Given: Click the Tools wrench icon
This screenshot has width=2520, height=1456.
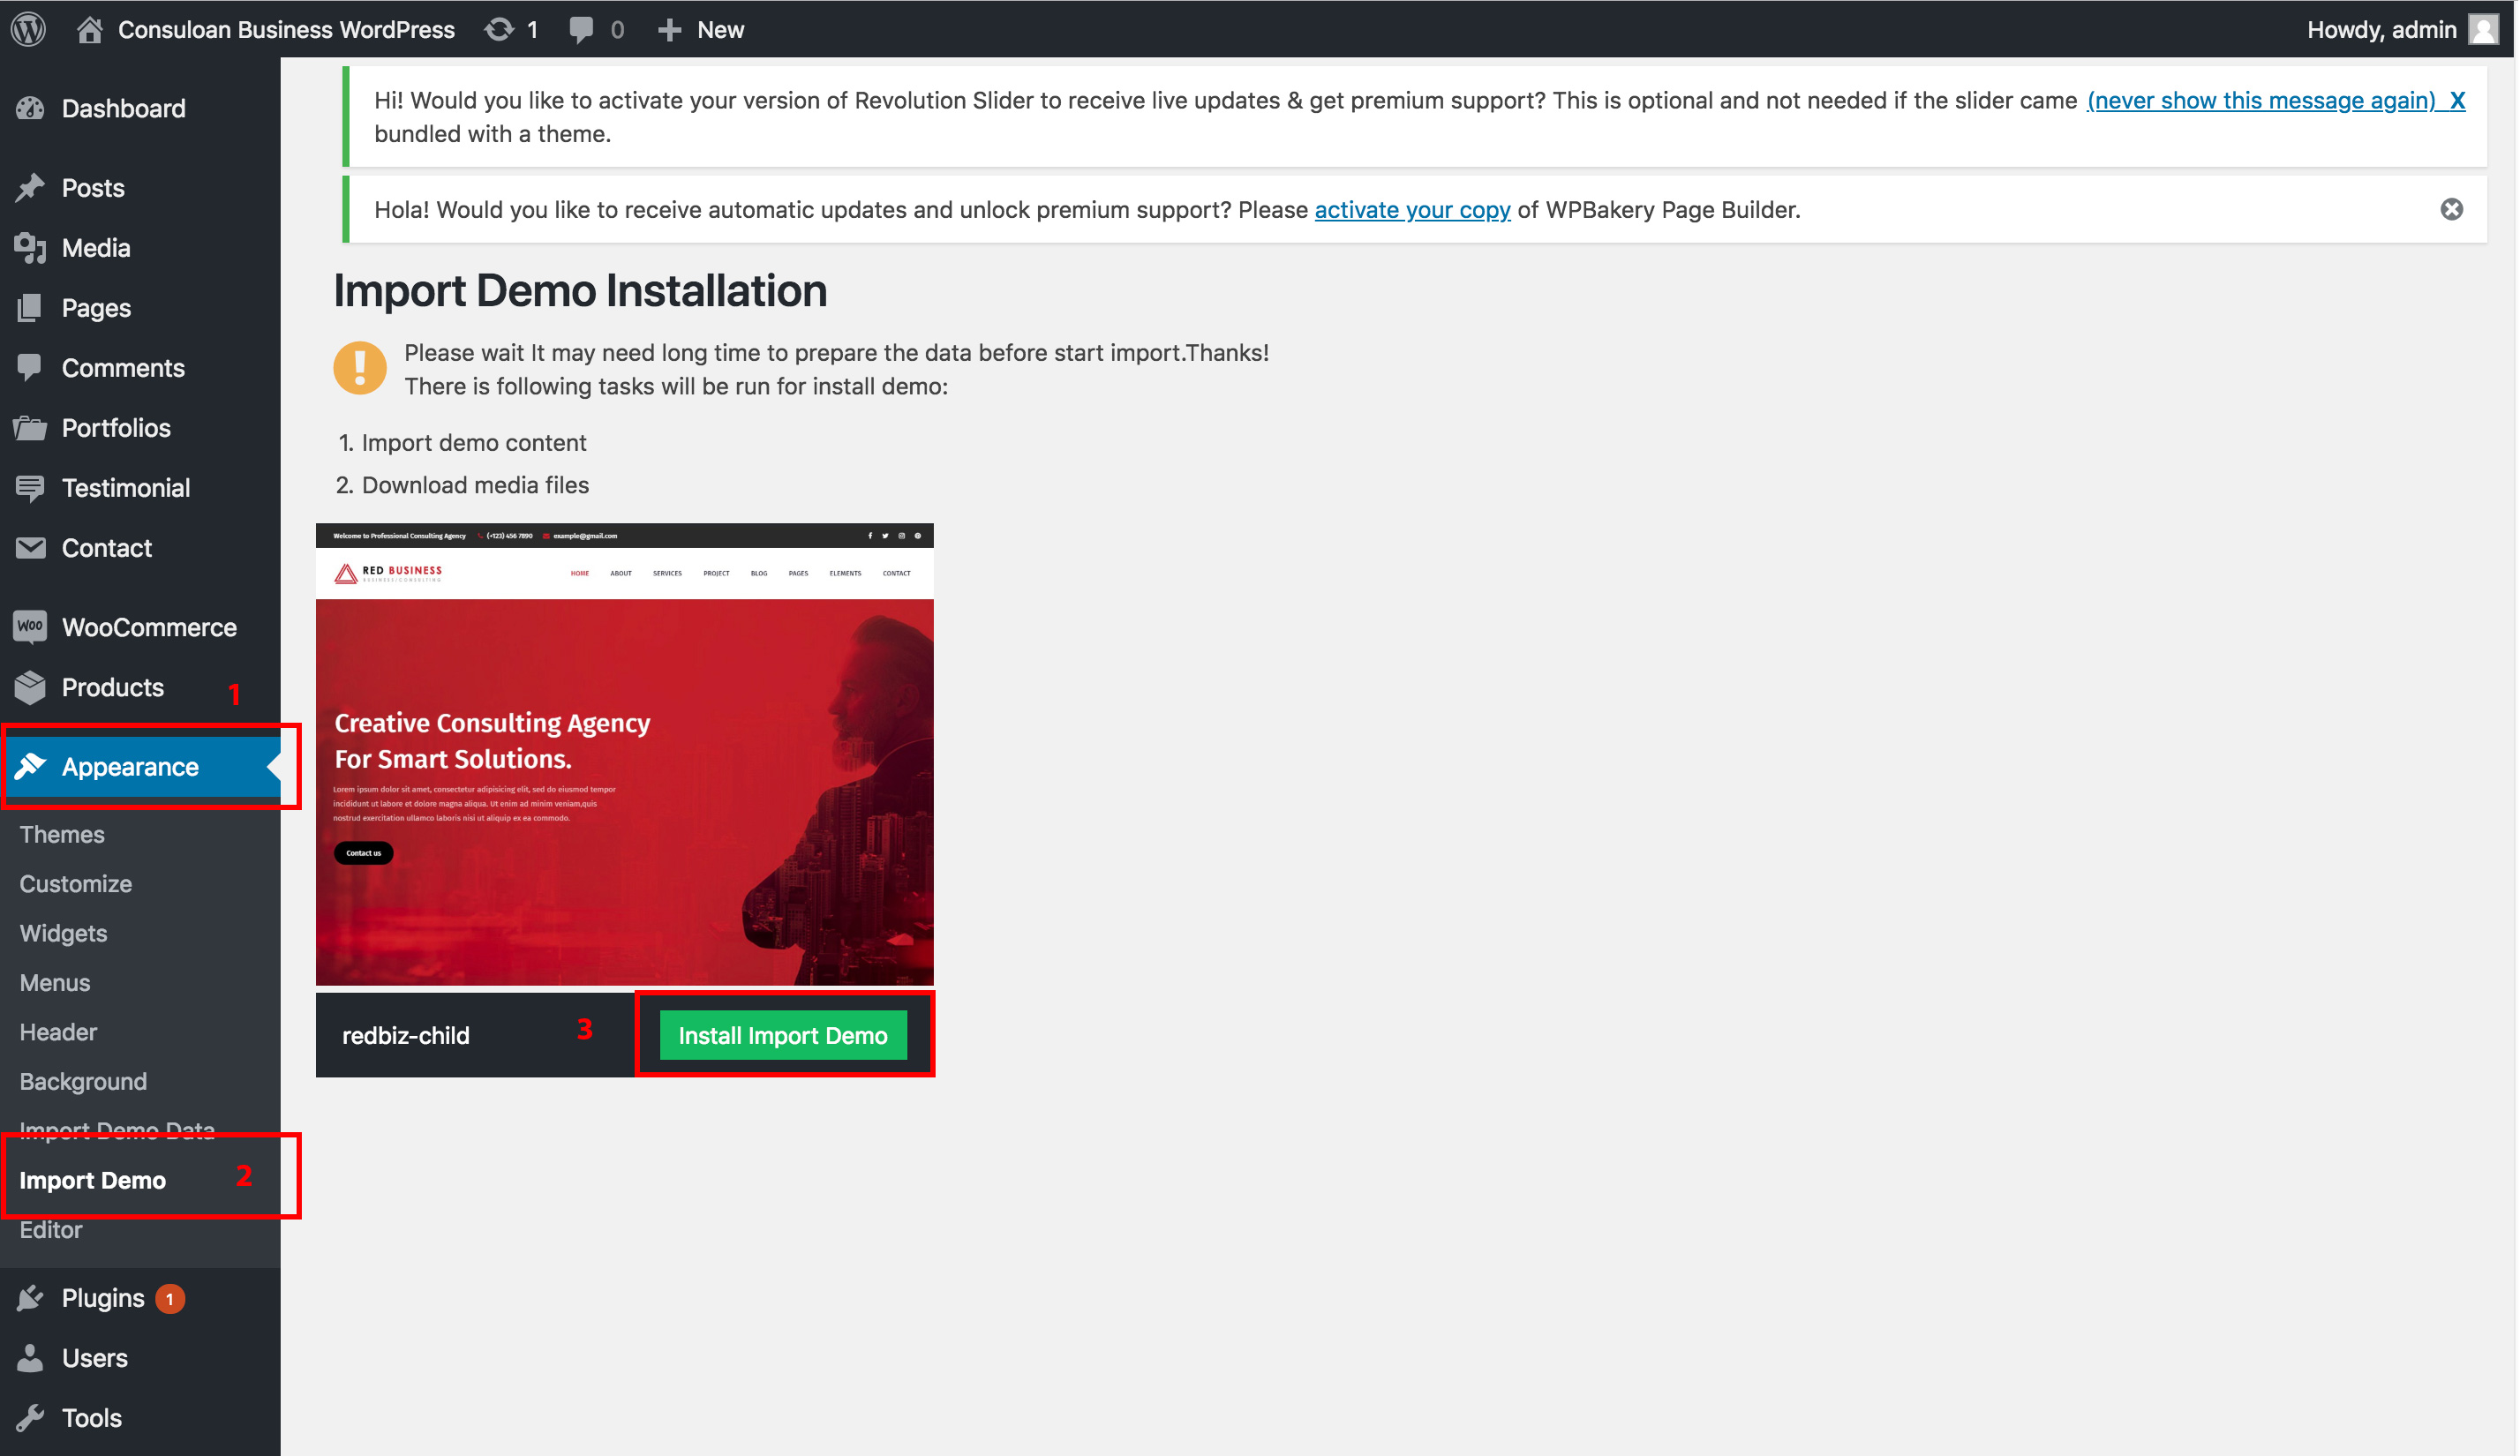Looking at the screenshot, I should click(30, 1418).
